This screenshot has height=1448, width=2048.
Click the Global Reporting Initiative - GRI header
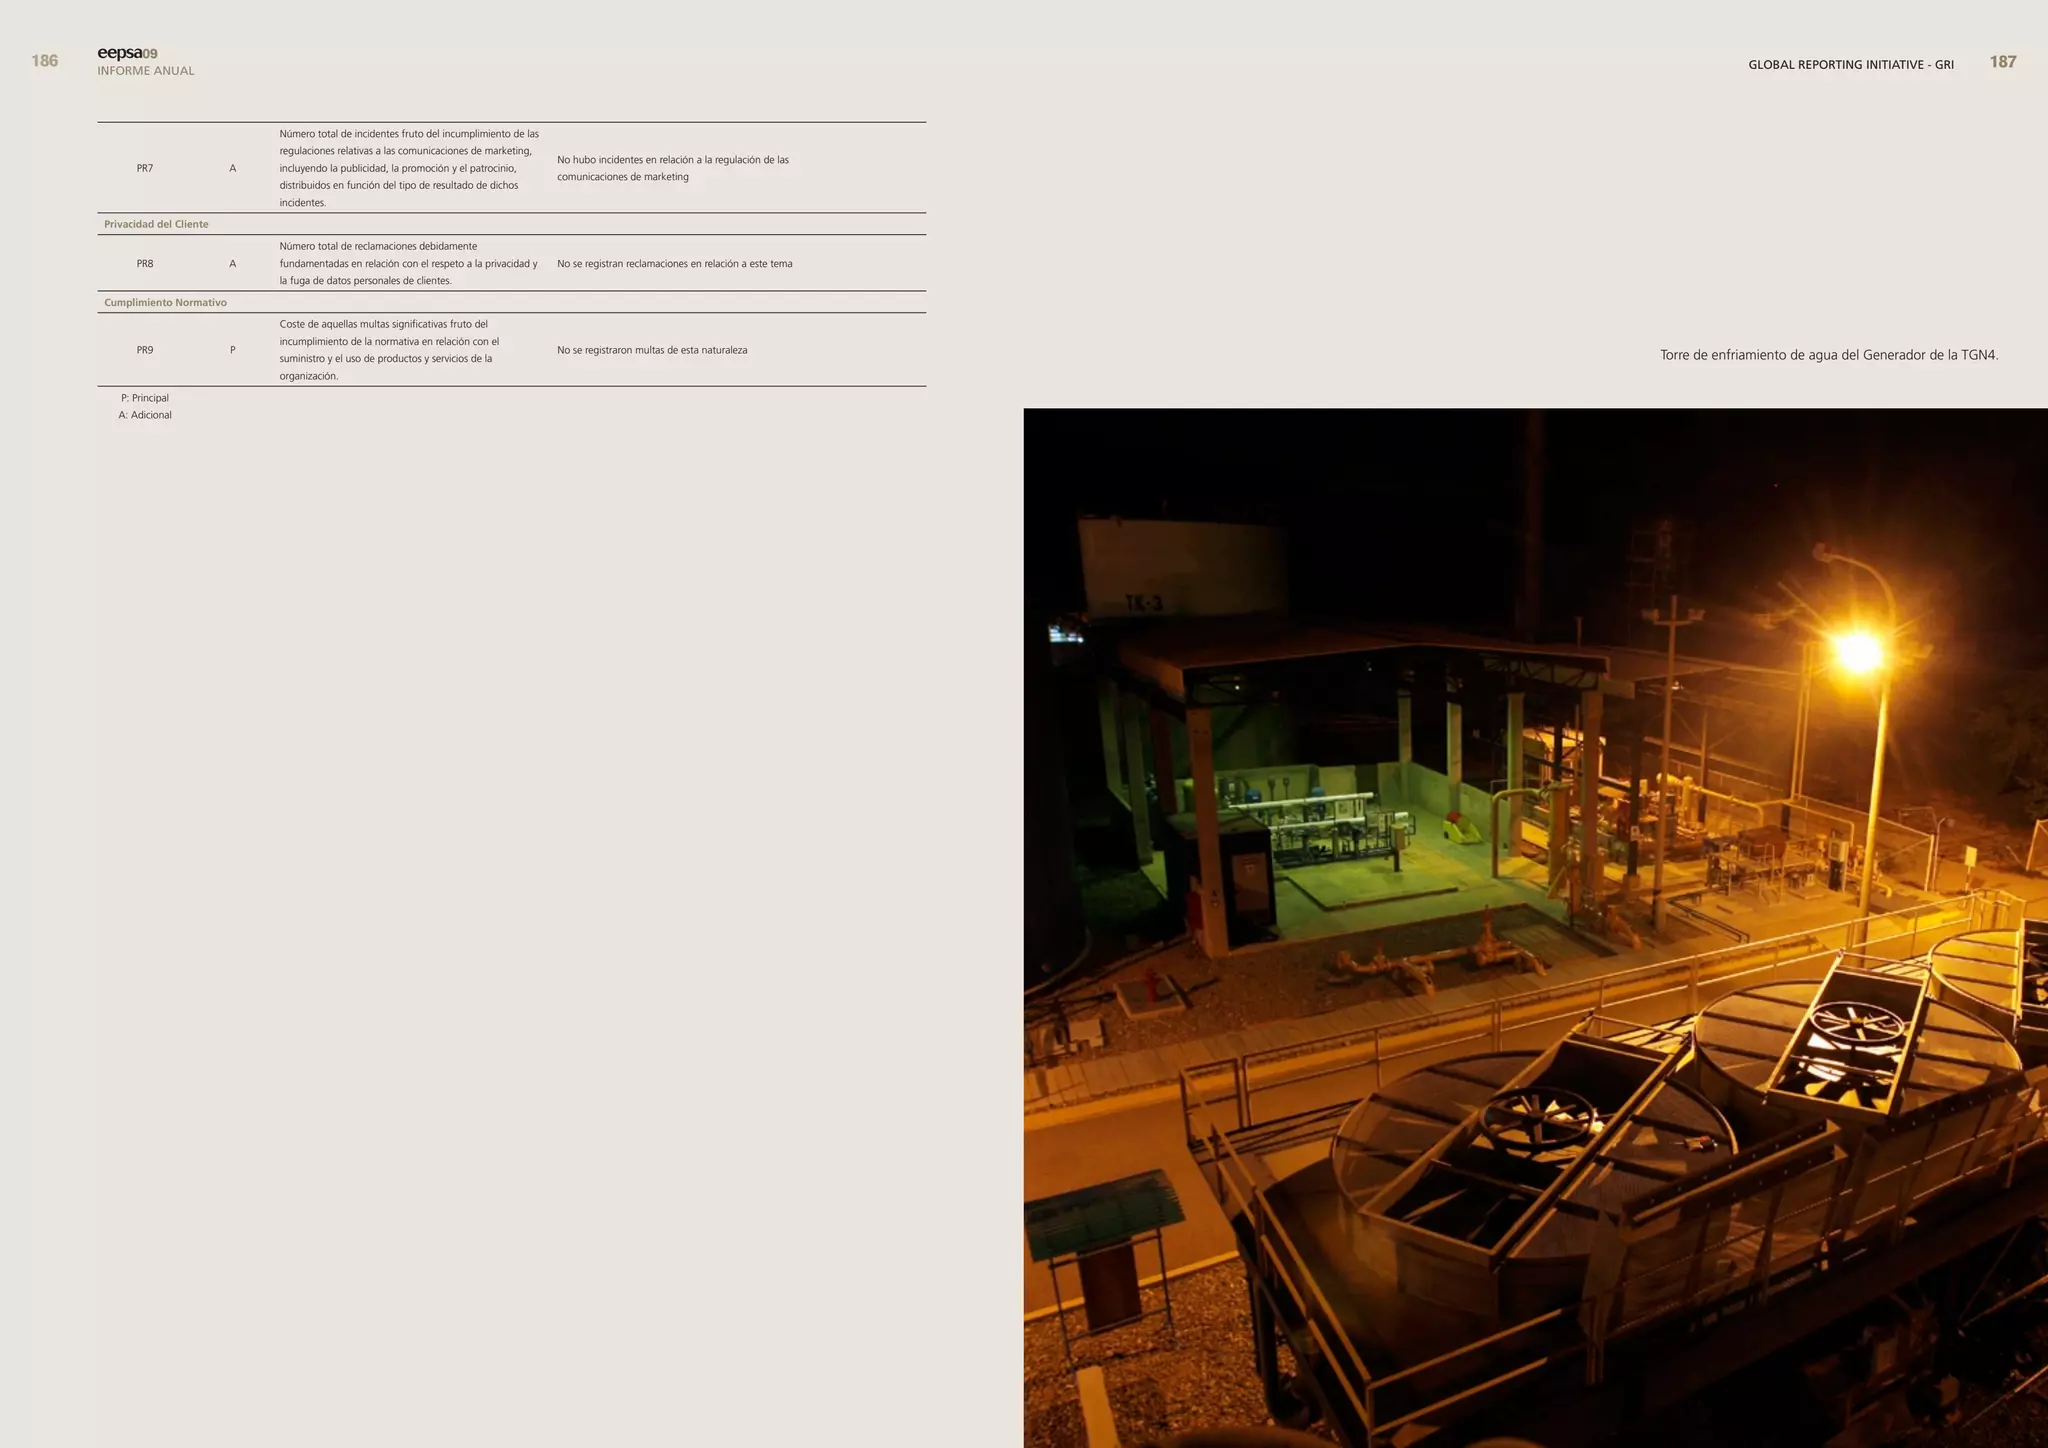(1850, 65)
